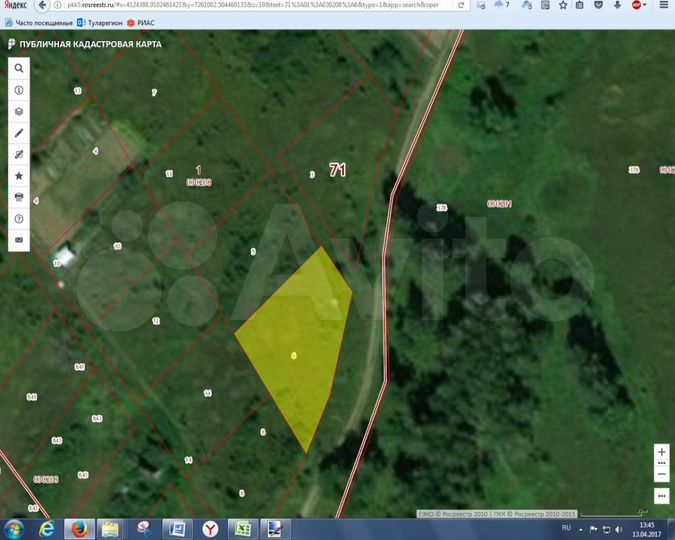Click the parcel label 71 on map
This screenshot has height=540, width=675.
(338, 170)
